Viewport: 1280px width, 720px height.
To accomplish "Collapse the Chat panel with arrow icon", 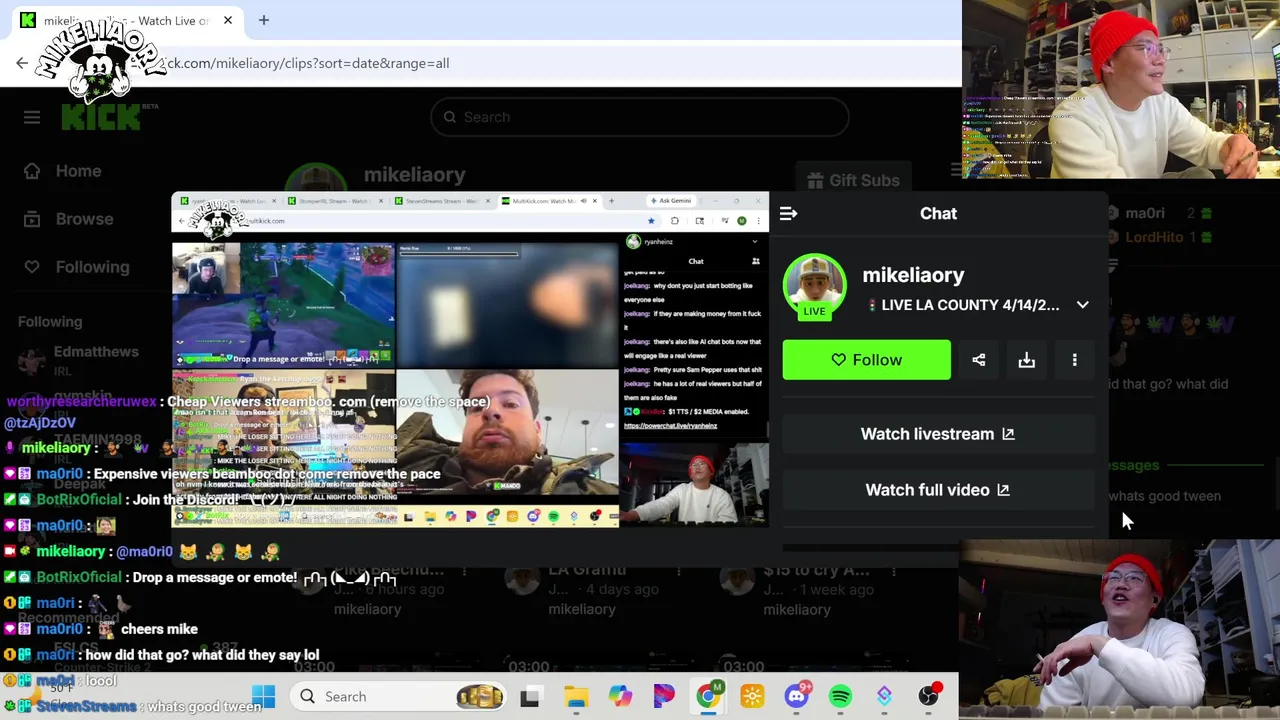I will point(788,213).
